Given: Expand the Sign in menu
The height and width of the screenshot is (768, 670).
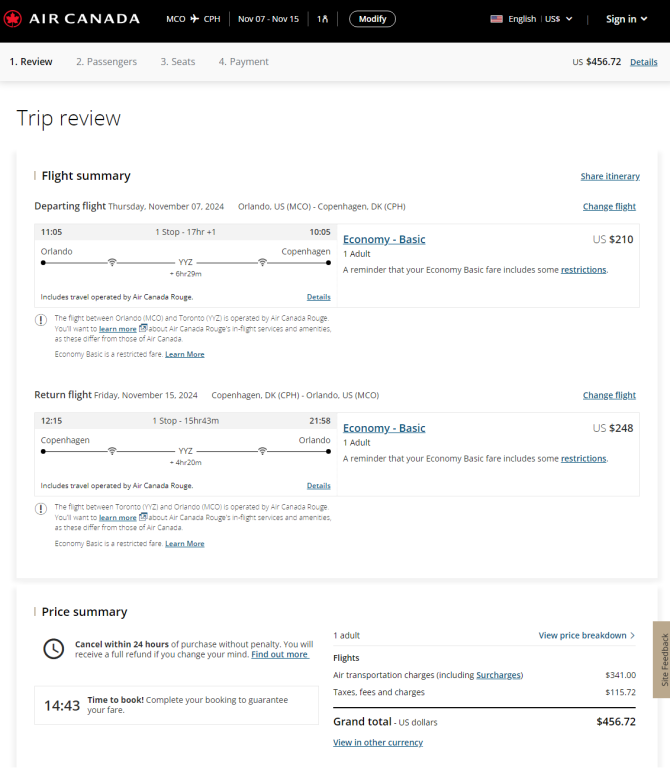Looking at the screenshot, I should point(626,19).
